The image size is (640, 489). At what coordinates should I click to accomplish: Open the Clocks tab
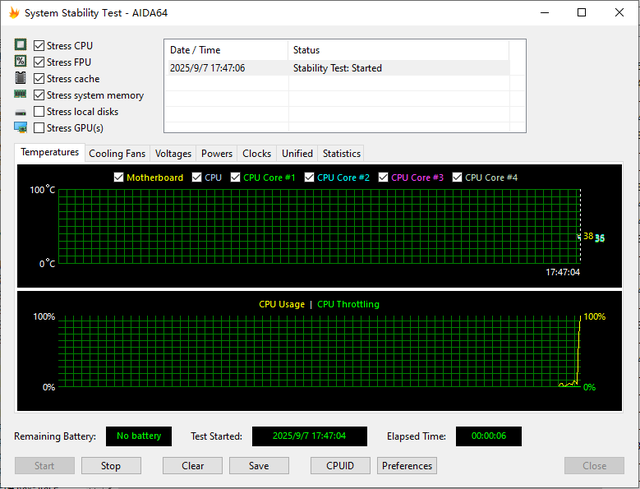point(257,153)
